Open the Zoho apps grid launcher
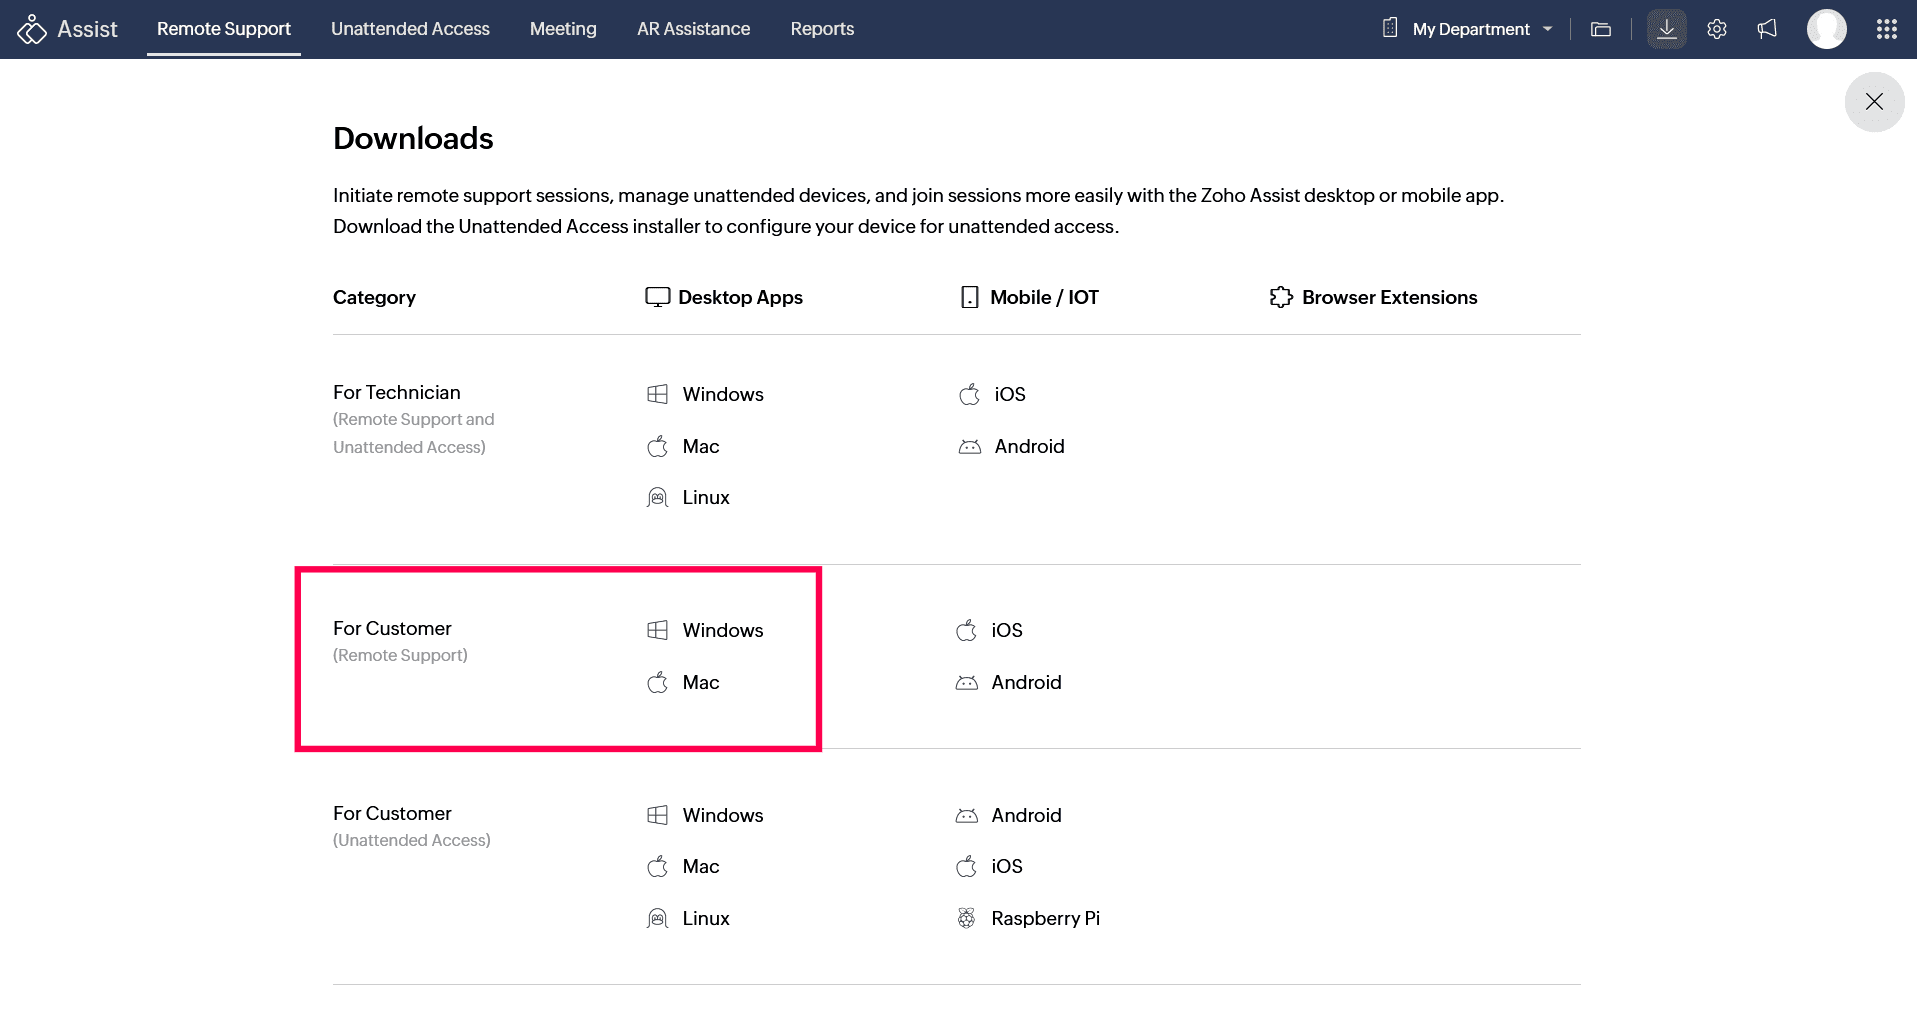The height and width of the screenshot is (1028, 1917). coord(1887,29)
